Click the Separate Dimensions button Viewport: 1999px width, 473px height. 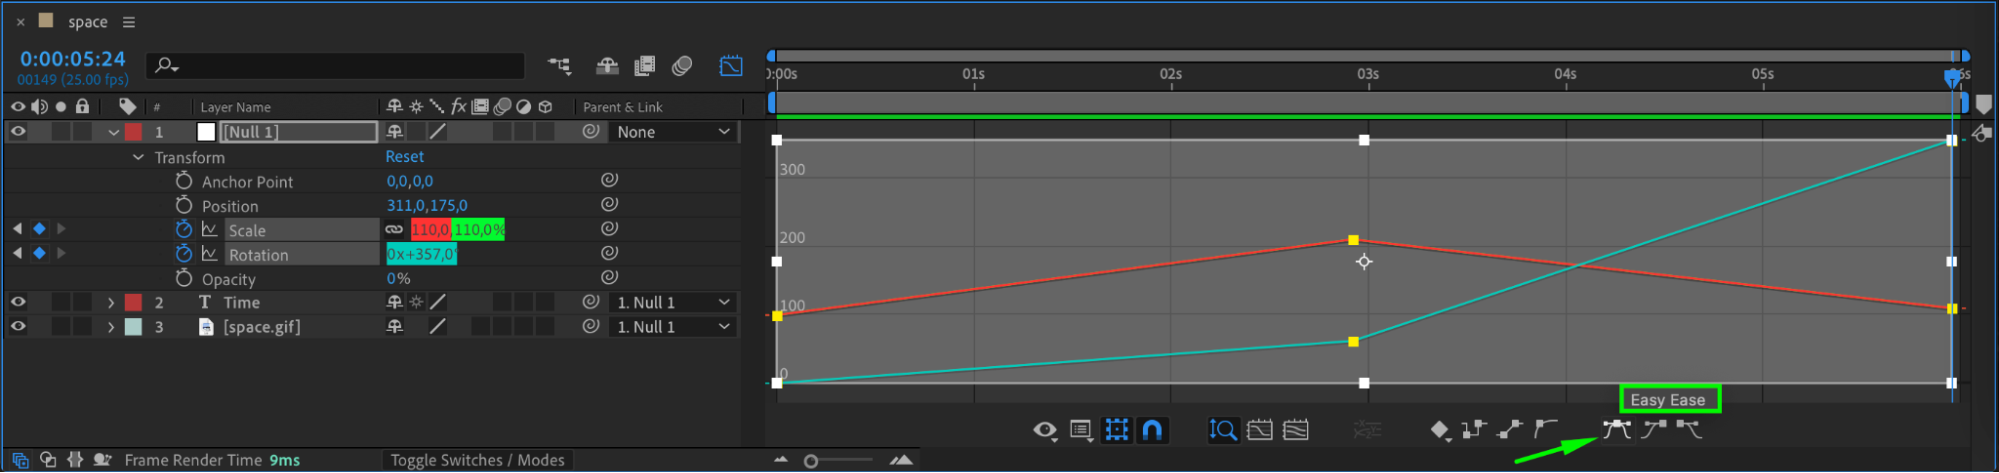pos(1367,430)
